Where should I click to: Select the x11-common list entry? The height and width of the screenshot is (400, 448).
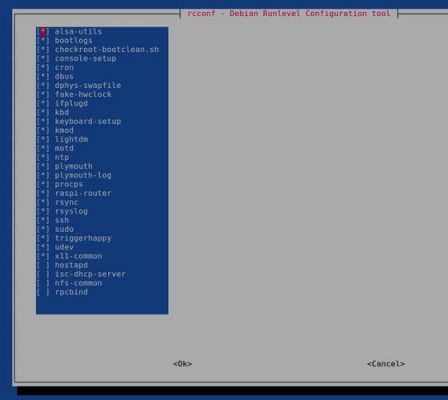(102, 257)
